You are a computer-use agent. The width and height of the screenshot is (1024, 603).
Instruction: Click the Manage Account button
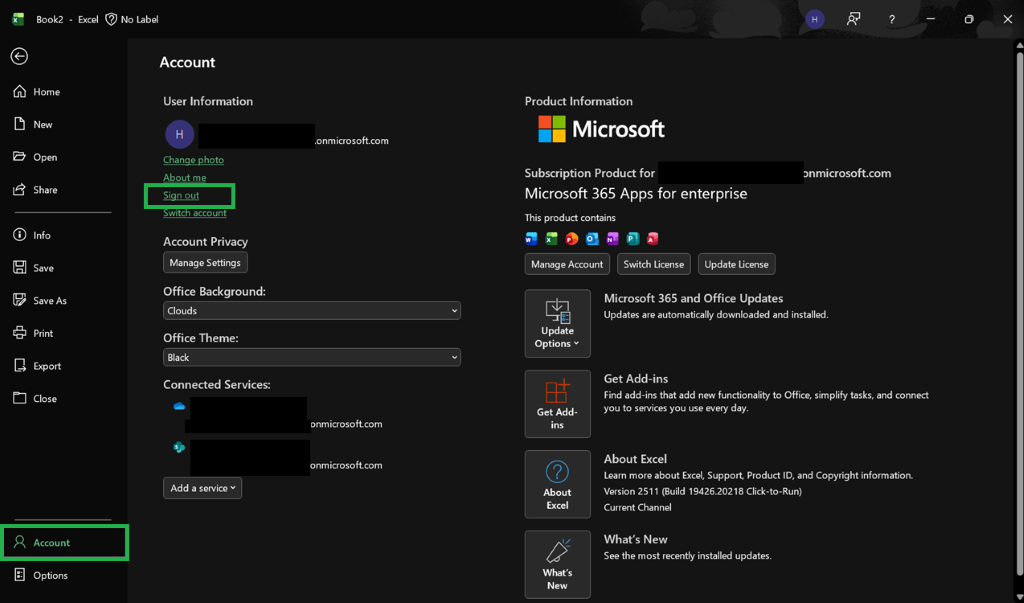[x=567, y=265]
